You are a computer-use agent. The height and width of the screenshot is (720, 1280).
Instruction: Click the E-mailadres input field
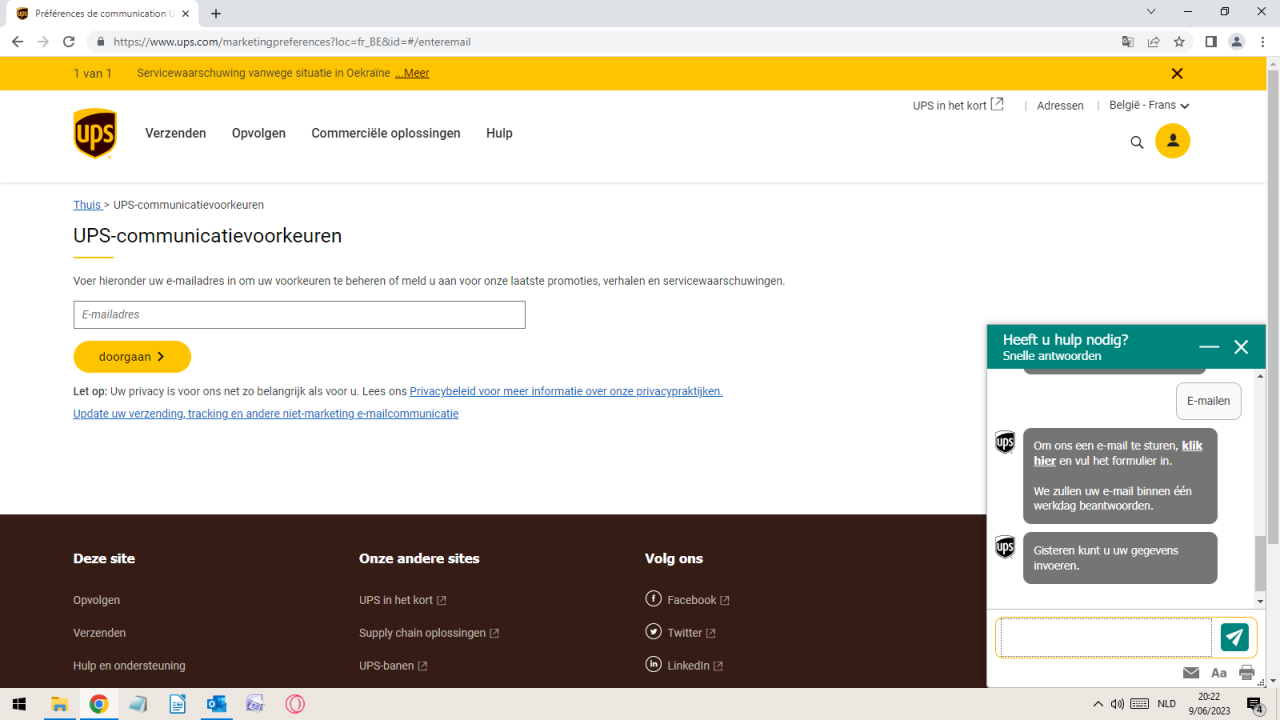pos(299,315)
